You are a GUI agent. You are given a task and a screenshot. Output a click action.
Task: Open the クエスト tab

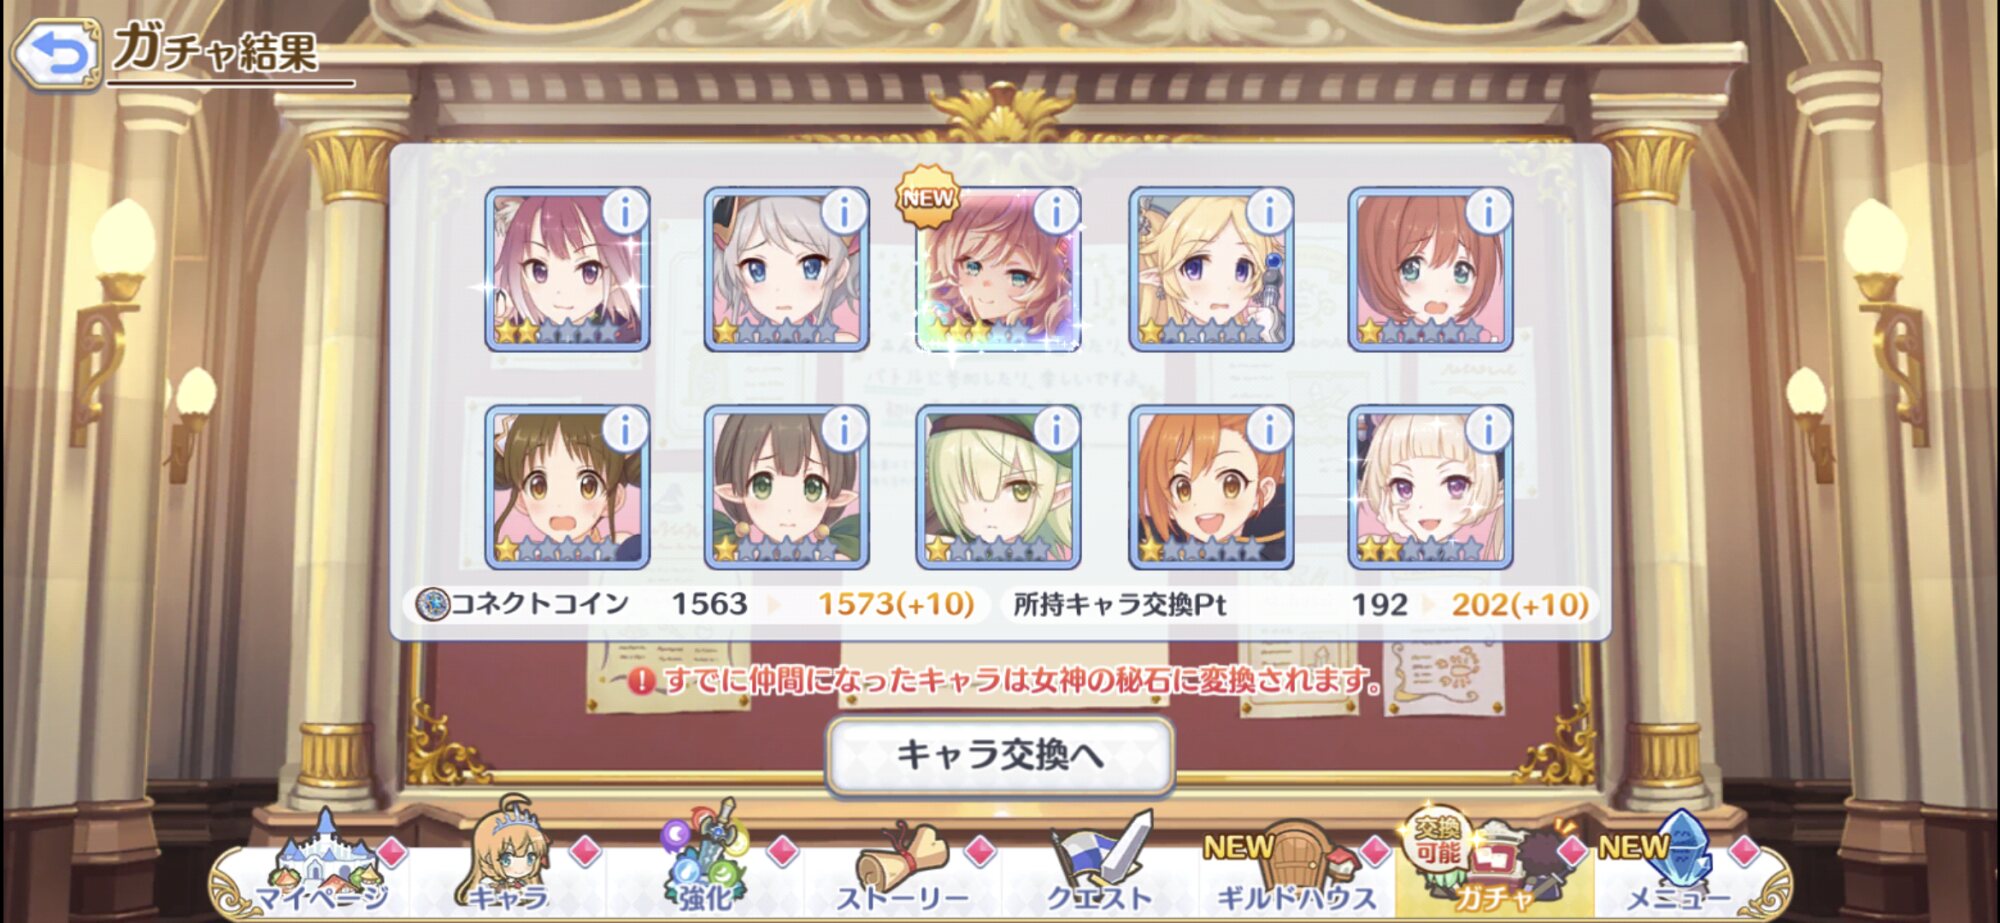[1098, 865]
